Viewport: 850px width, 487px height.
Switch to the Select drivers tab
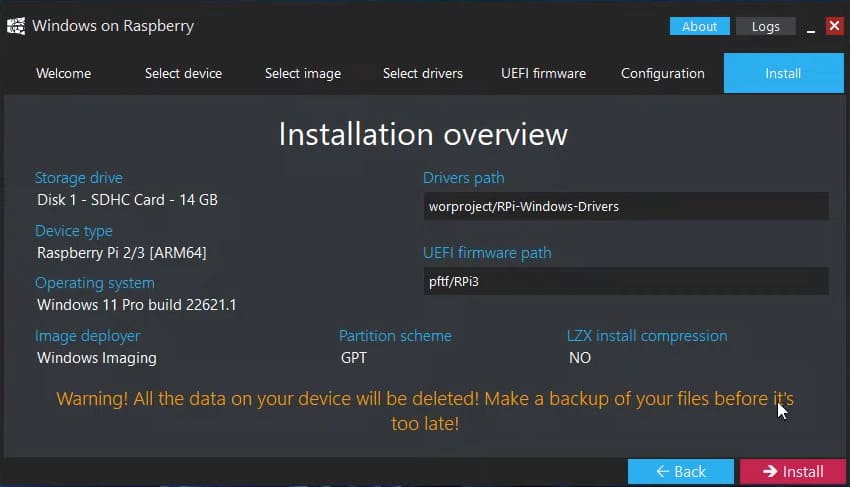422,73
